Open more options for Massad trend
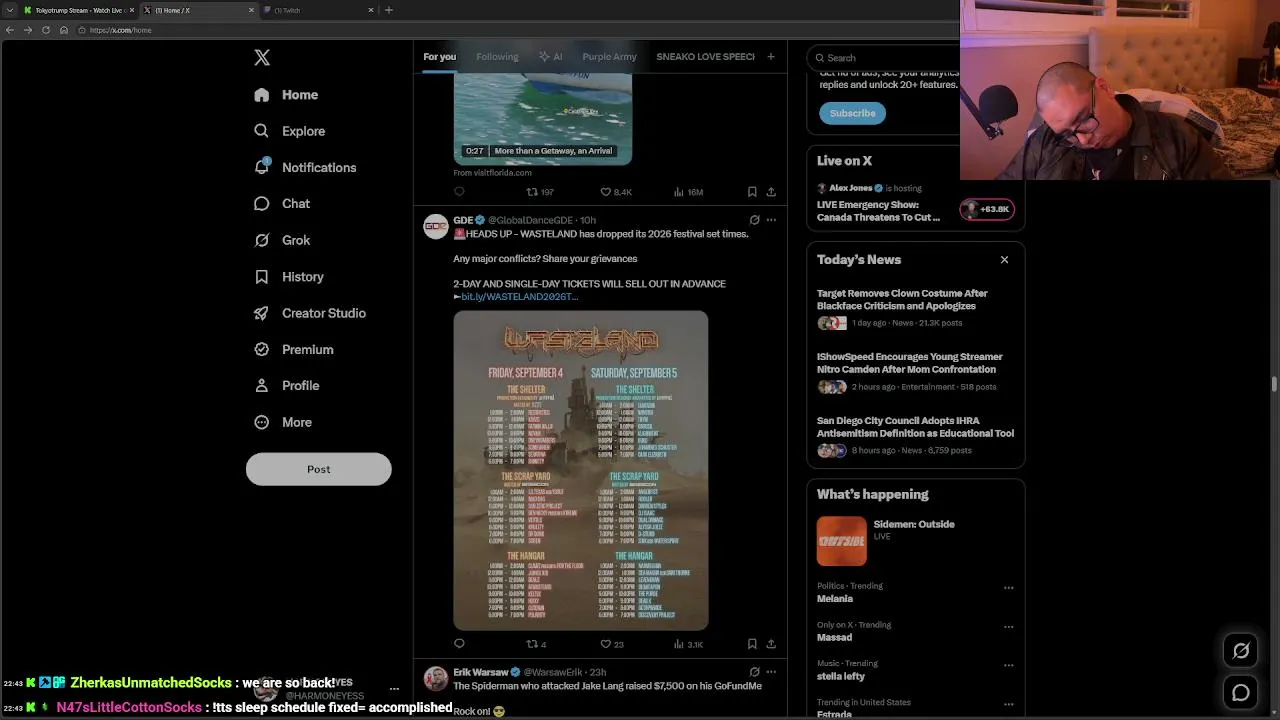The image size is (1280, 720). (1008, 627)
